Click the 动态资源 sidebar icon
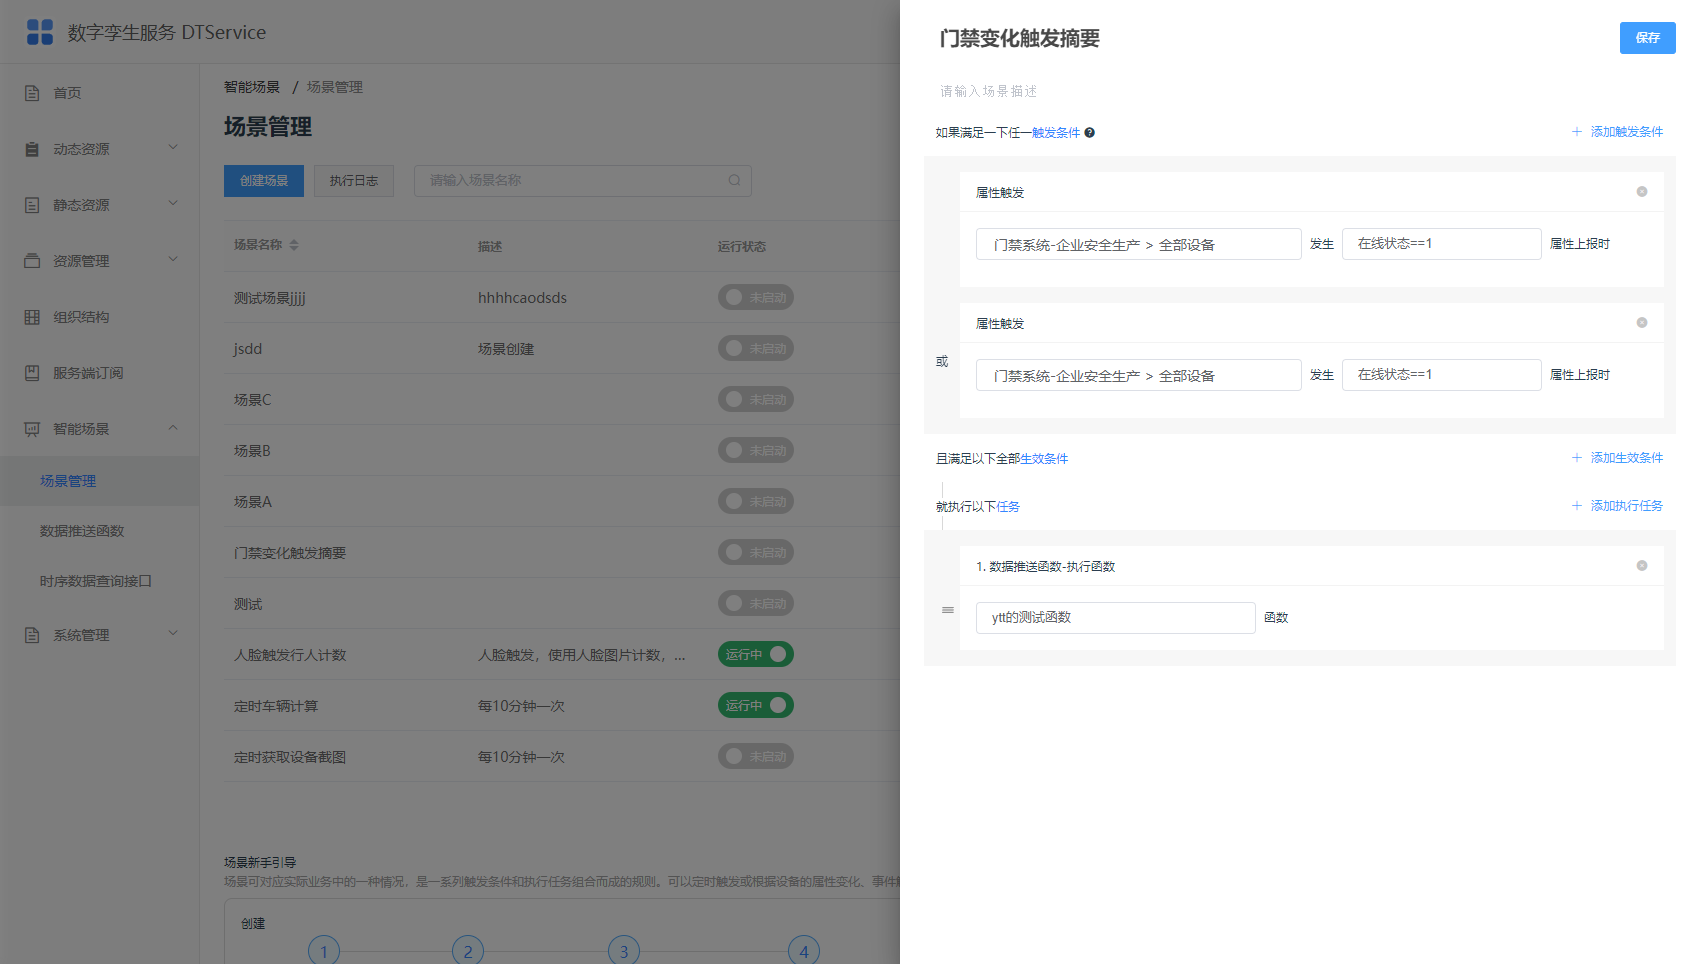Viewport: 1700px width, 964px height. [x=32, y=149]
